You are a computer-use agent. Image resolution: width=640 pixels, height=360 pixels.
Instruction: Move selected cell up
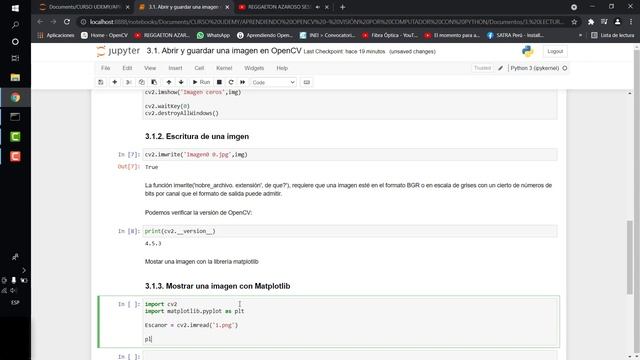169,82
